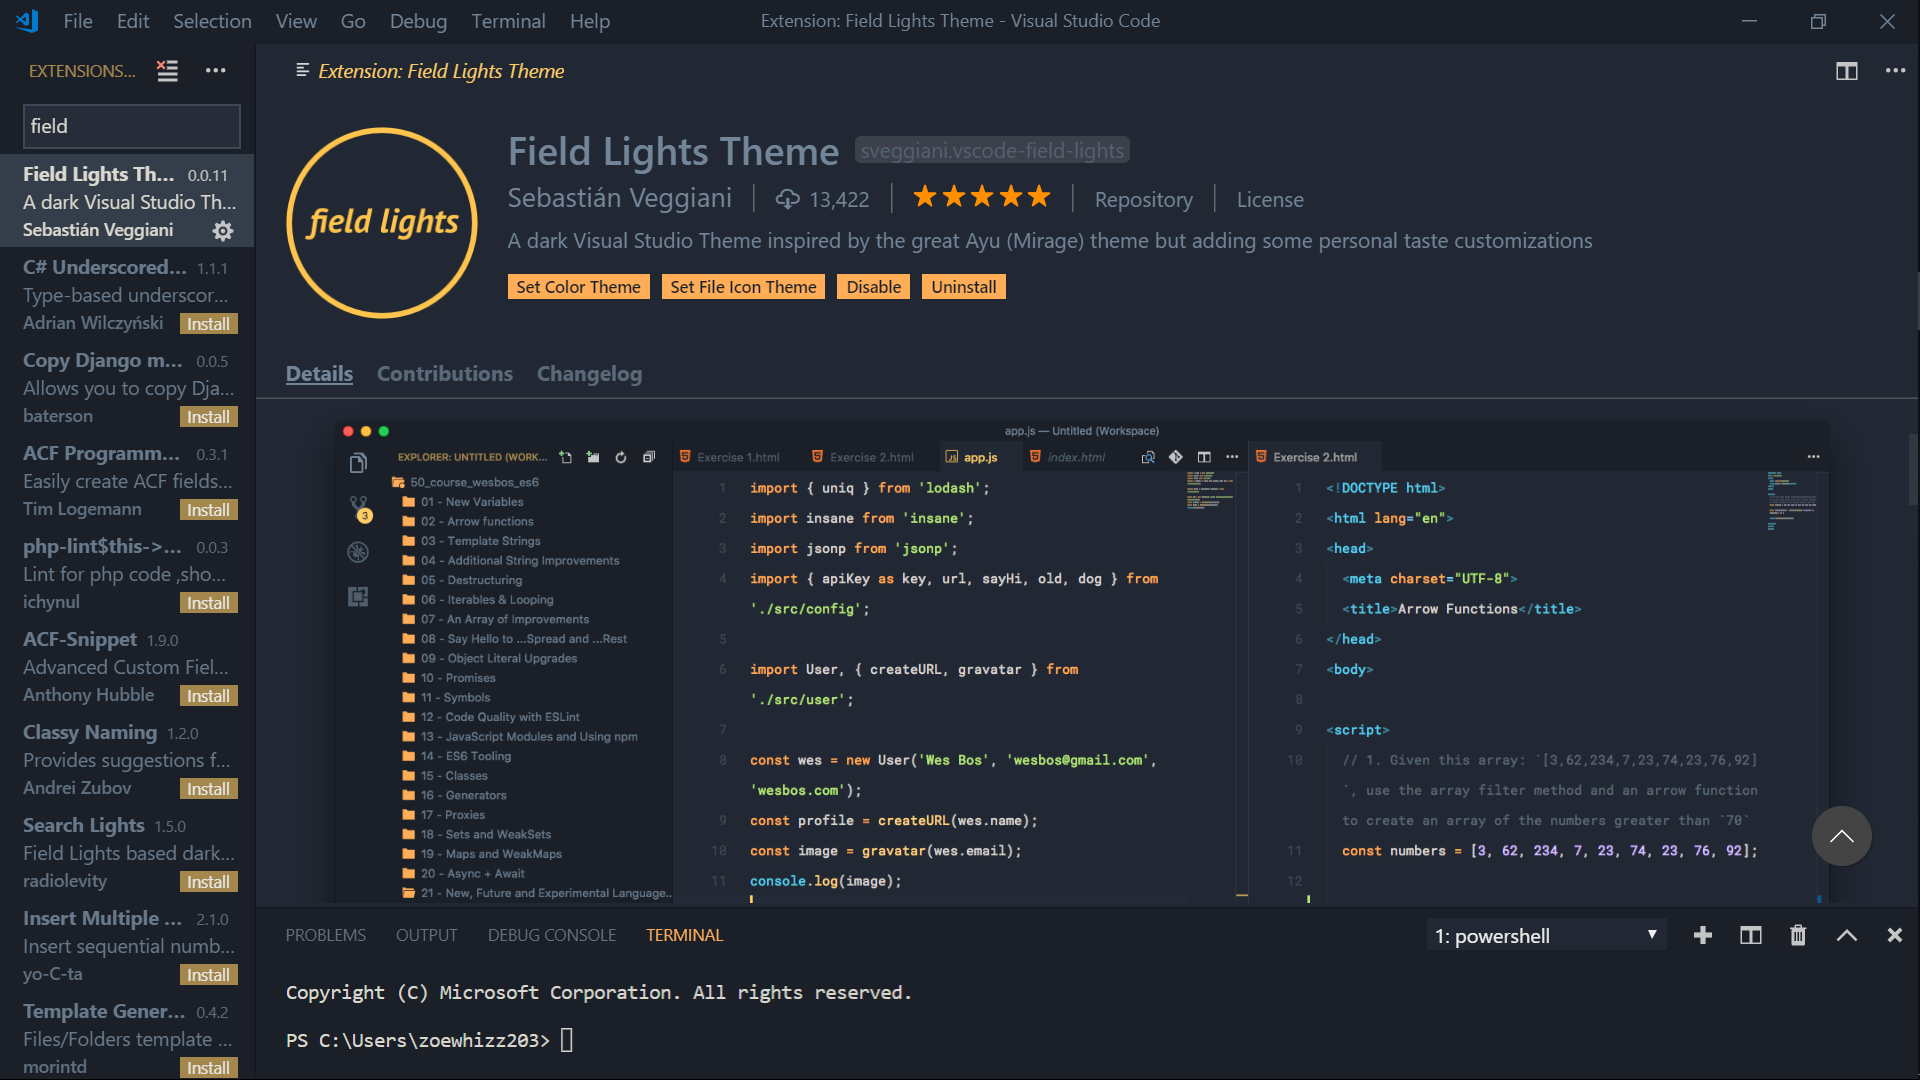This screenshot has width=1920, height=1080.
Task: Split the terminal pane
Action: [x=1750, y=935]
